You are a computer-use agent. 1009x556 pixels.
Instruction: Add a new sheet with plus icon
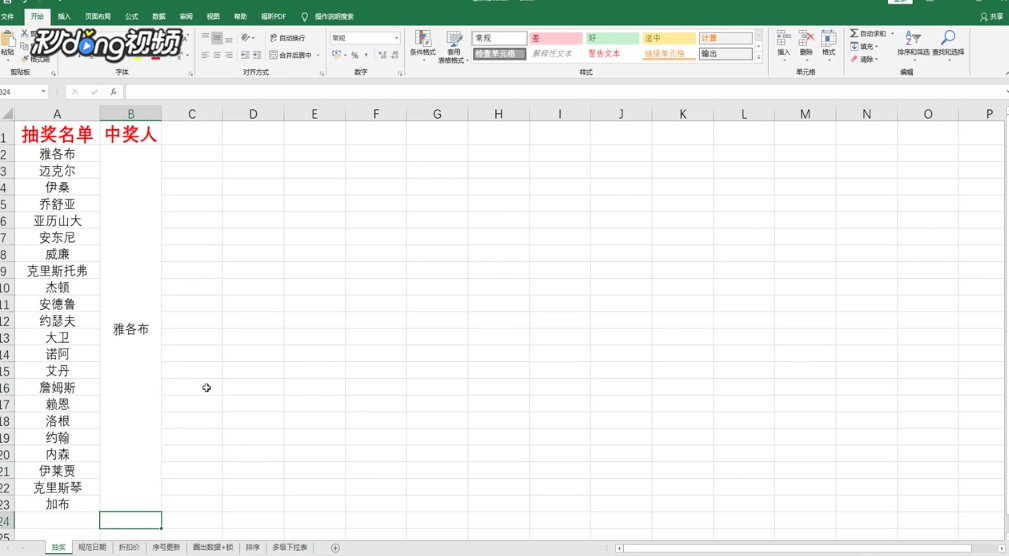pyautogui.click(x=335, y=548)
